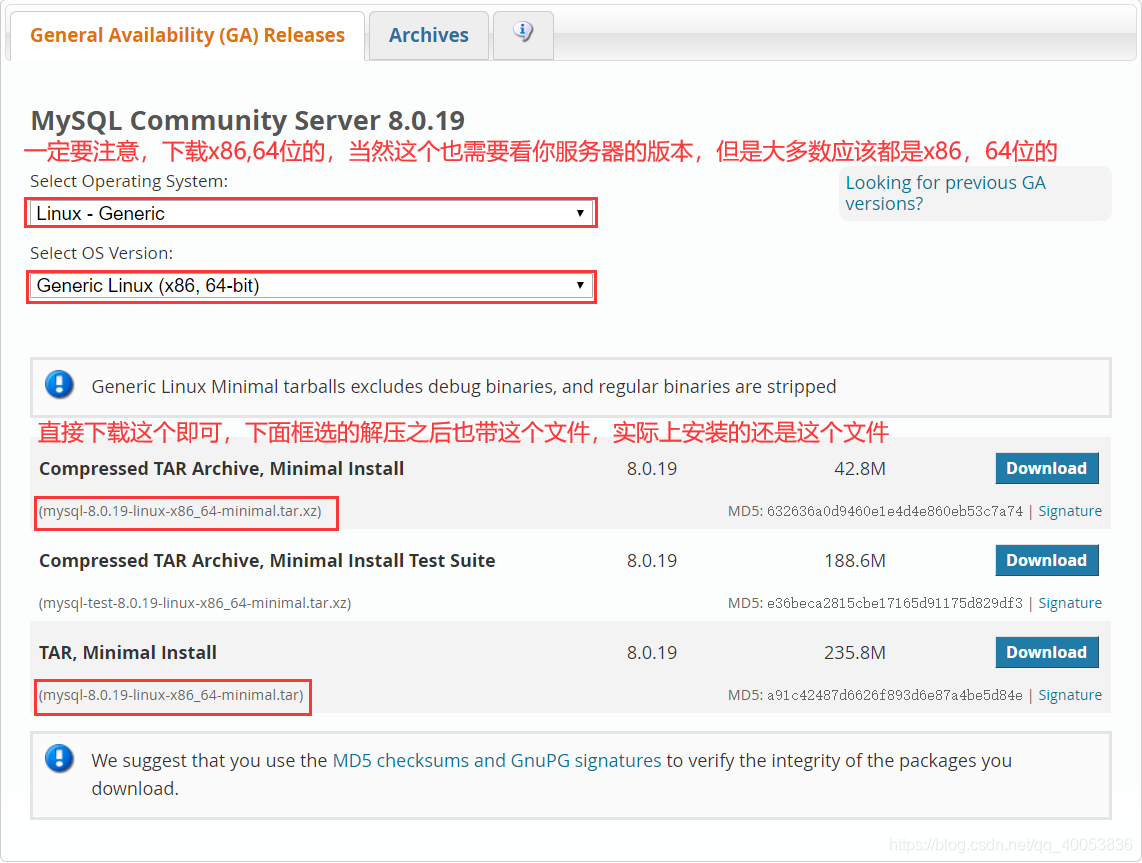The width and height of the screenshot is (1142, 863).
Task: Download the TAR, Minimal Install package
Action: click(1047, 653)
